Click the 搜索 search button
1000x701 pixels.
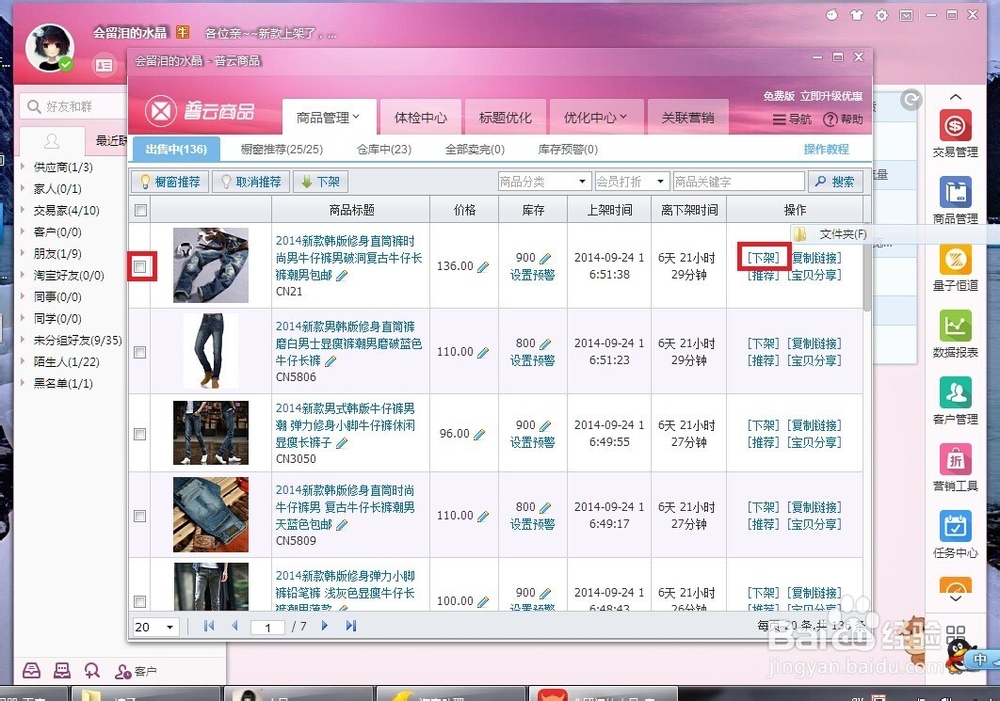pyautogui.click(x=835, y=182)
